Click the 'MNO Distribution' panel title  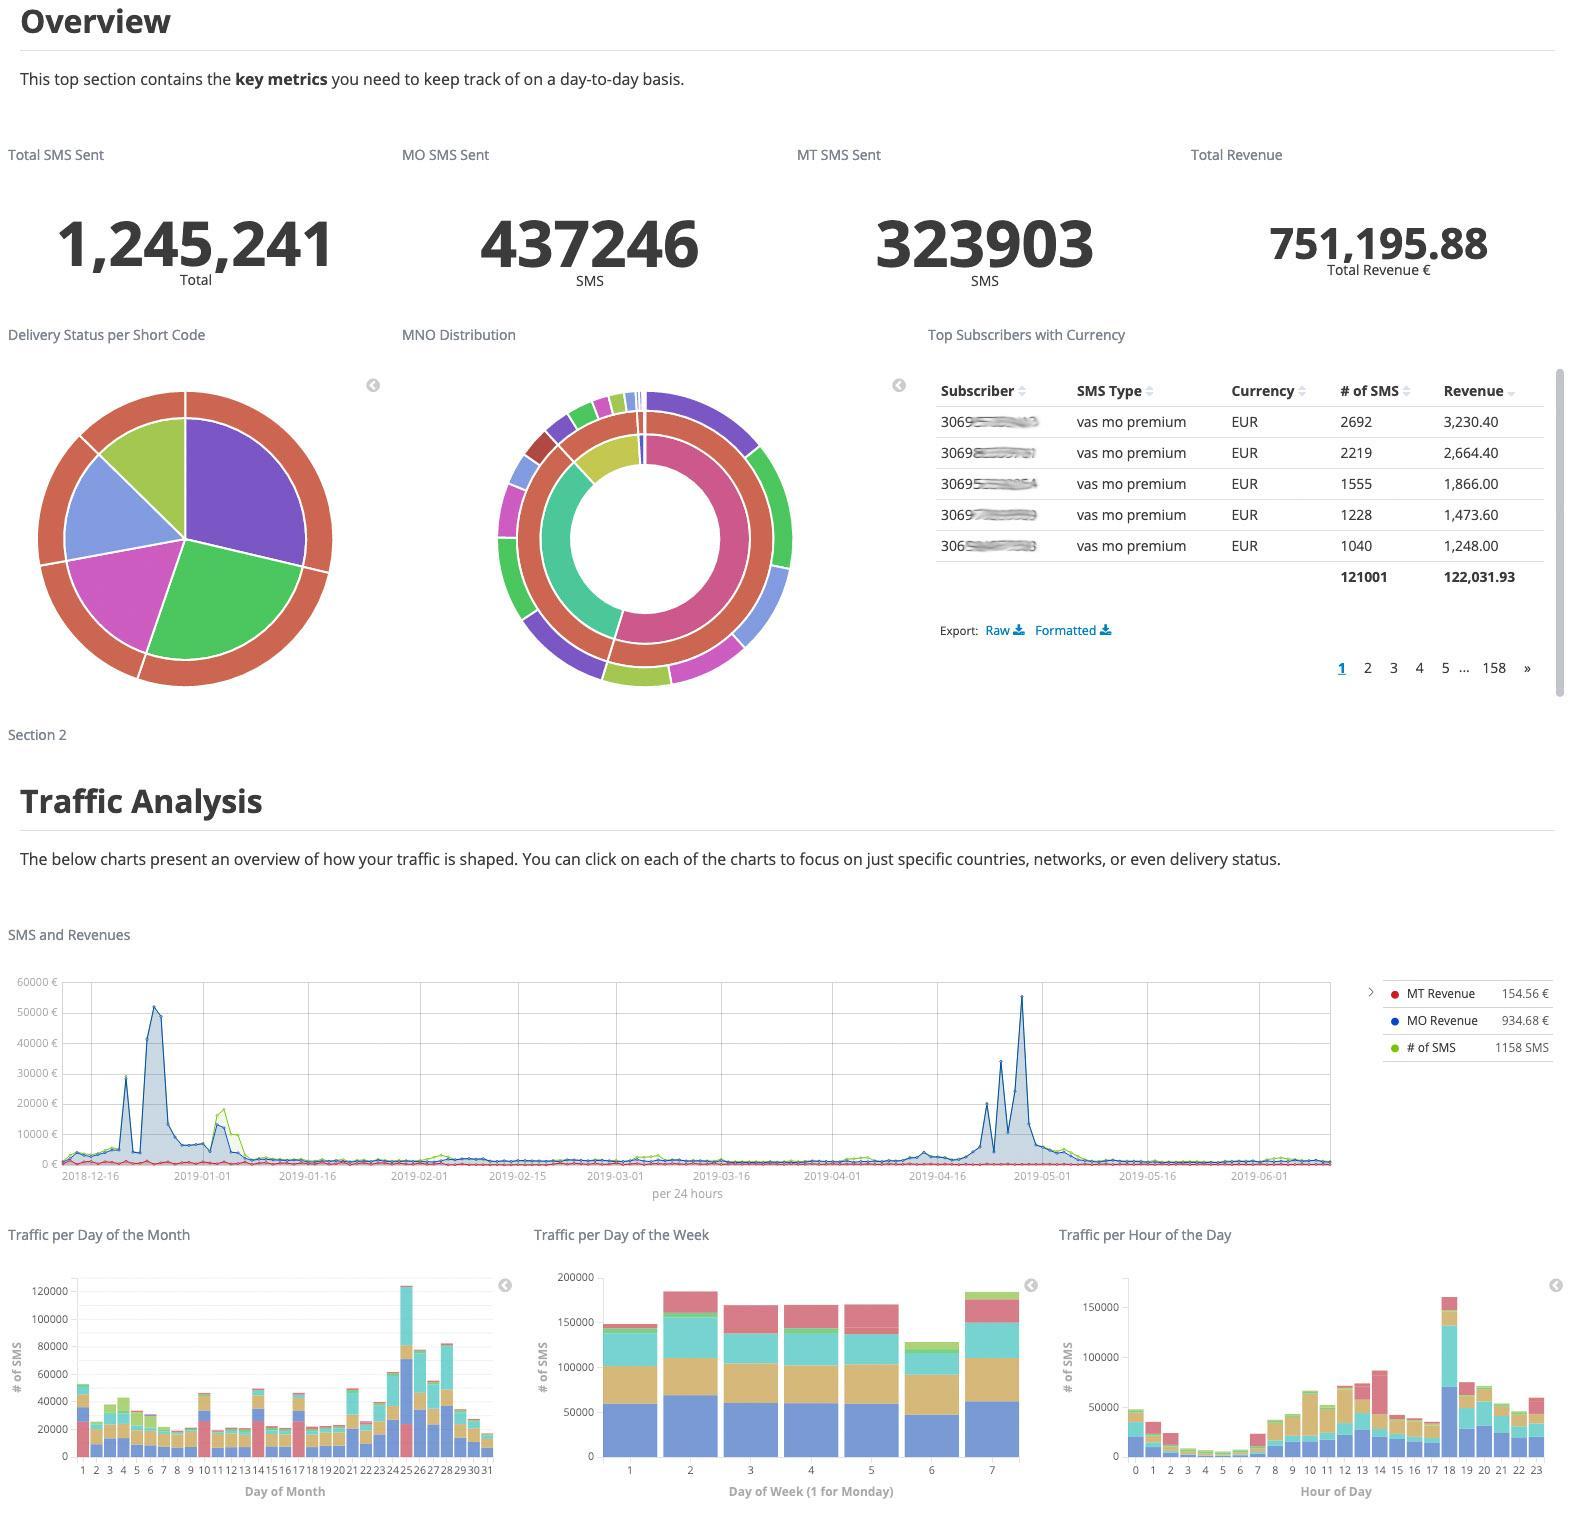(x=459, y=335)
